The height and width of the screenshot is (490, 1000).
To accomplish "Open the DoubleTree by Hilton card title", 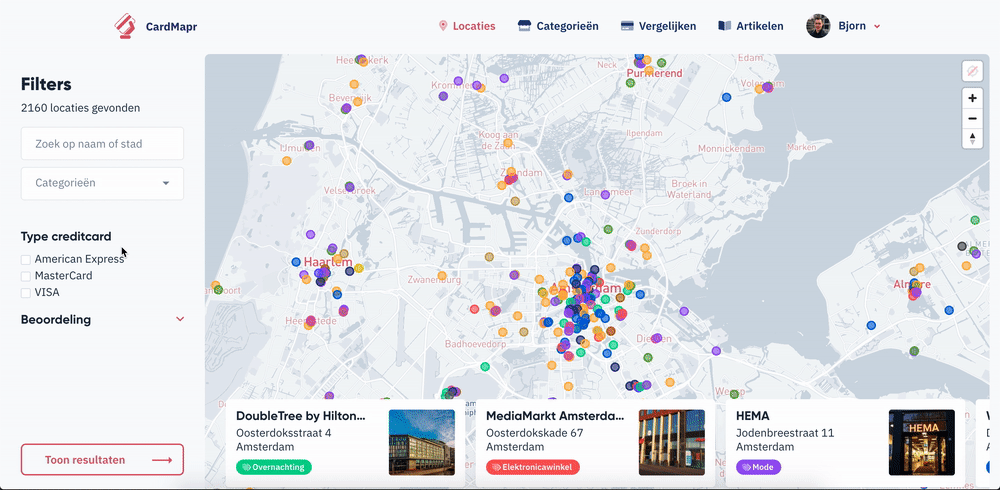I will click(x=300, y=416).
